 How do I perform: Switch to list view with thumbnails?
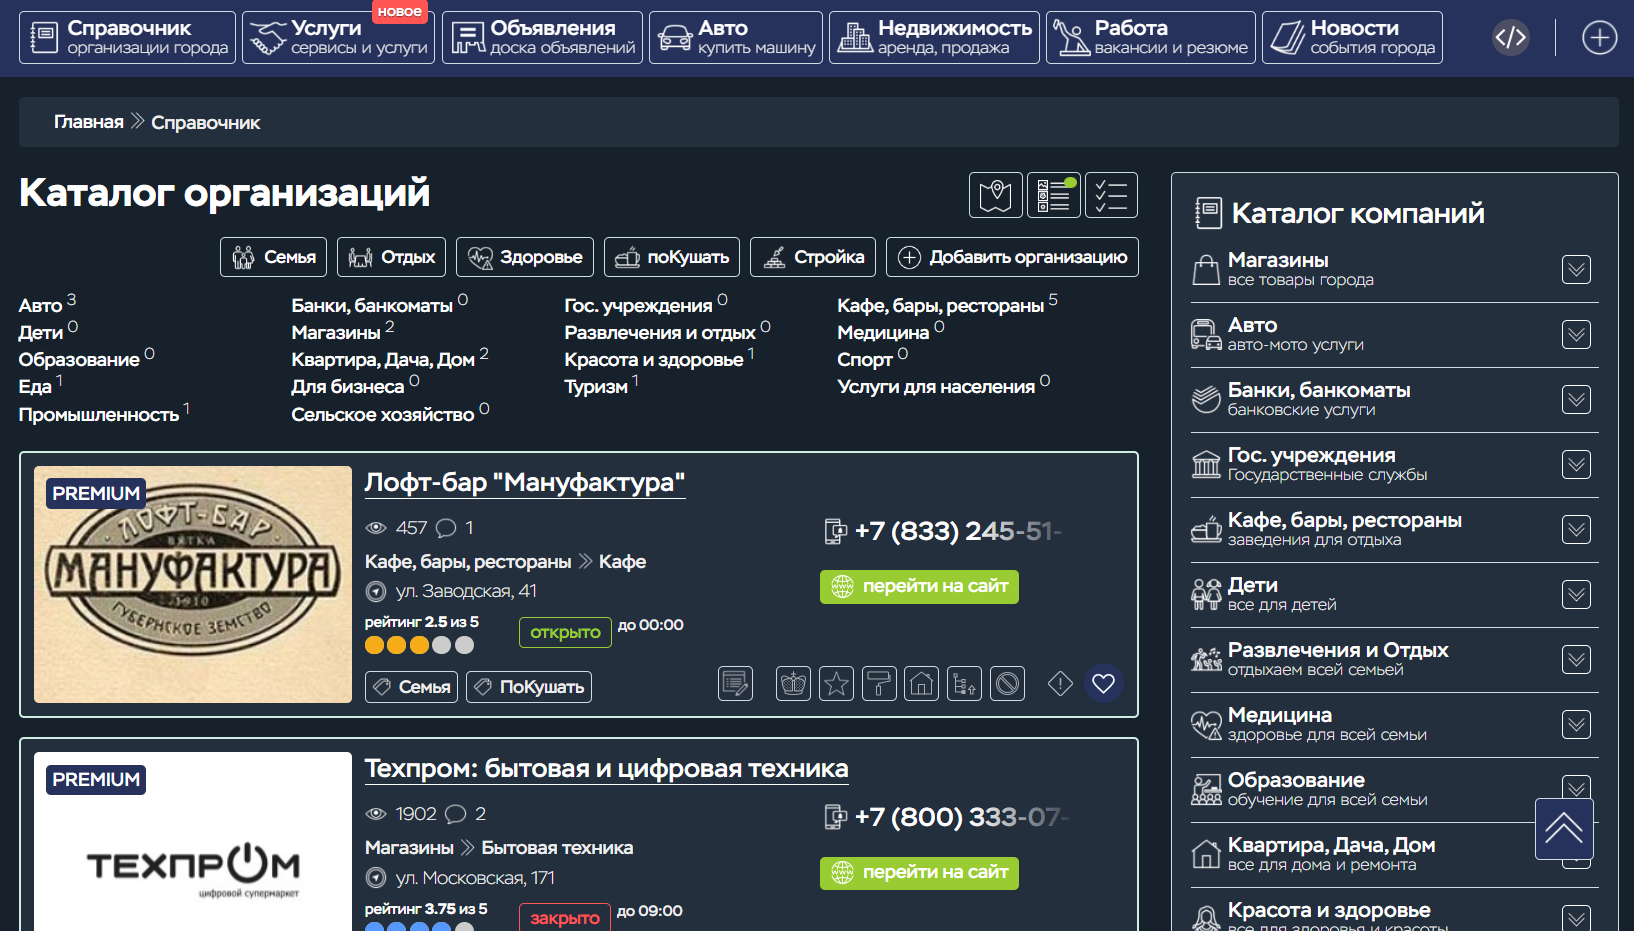point(1053,195)
